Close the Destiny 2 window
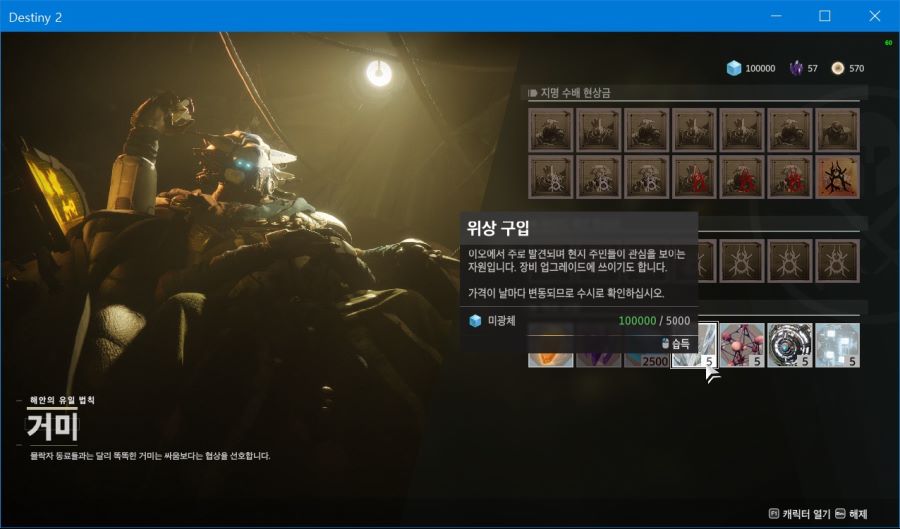Image resolution: width=900 pixels, height=529 pixels. 875,16
